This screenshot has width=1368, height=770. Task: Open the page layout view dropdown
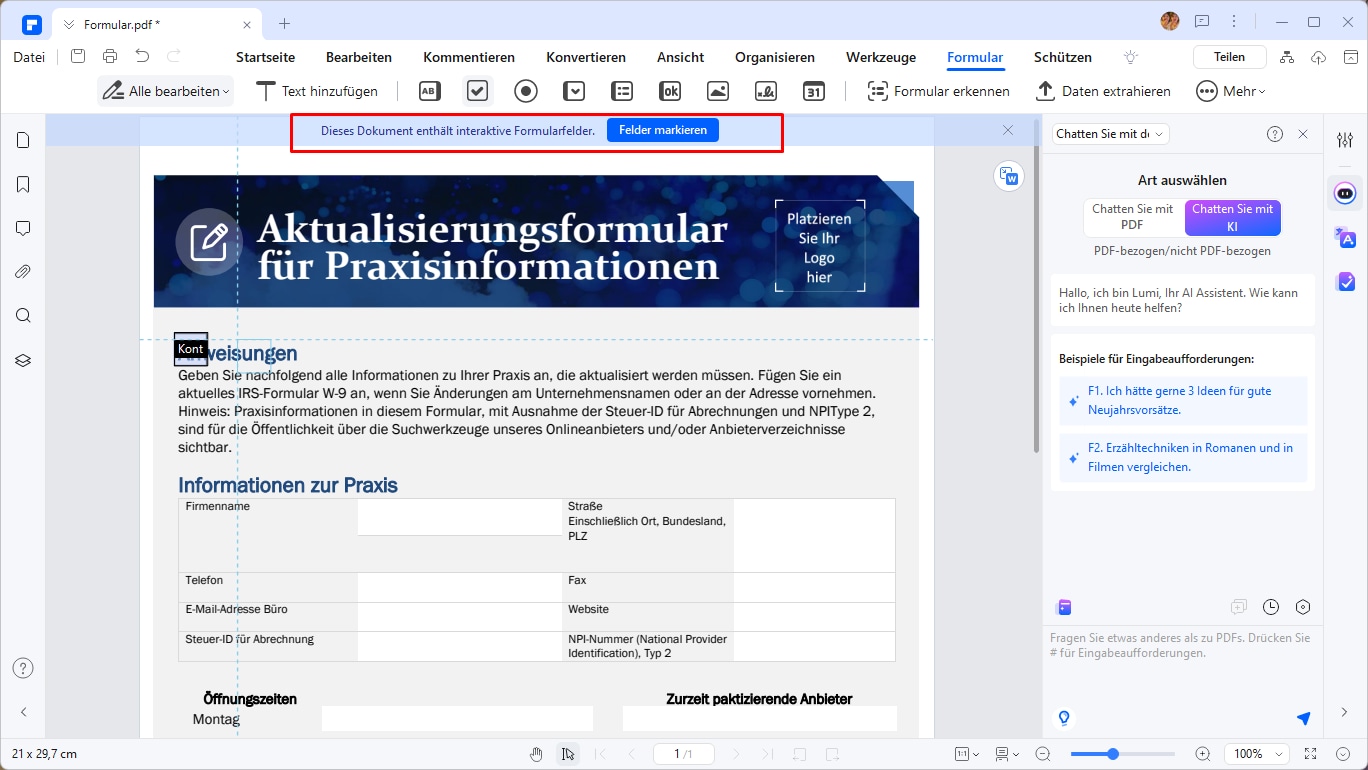click(x=1007, y=754)
